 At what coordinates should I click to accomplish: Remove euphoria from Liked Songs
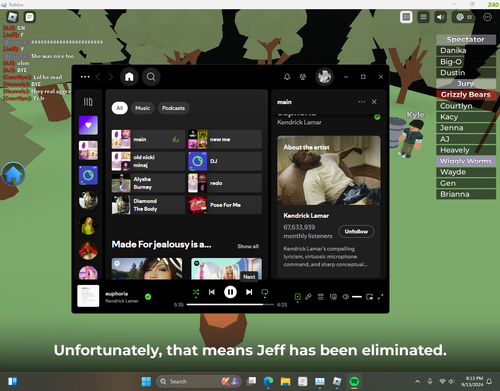(x=148, y=296)
